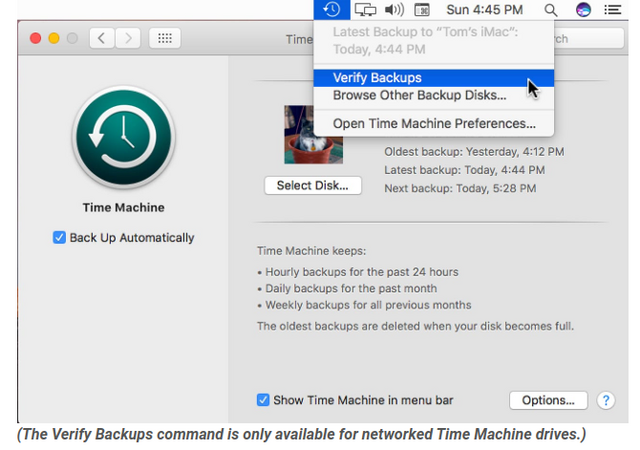Open the volume control in menu bar
The height and width of the screenshot is (450, 640).
pos(394,9)
